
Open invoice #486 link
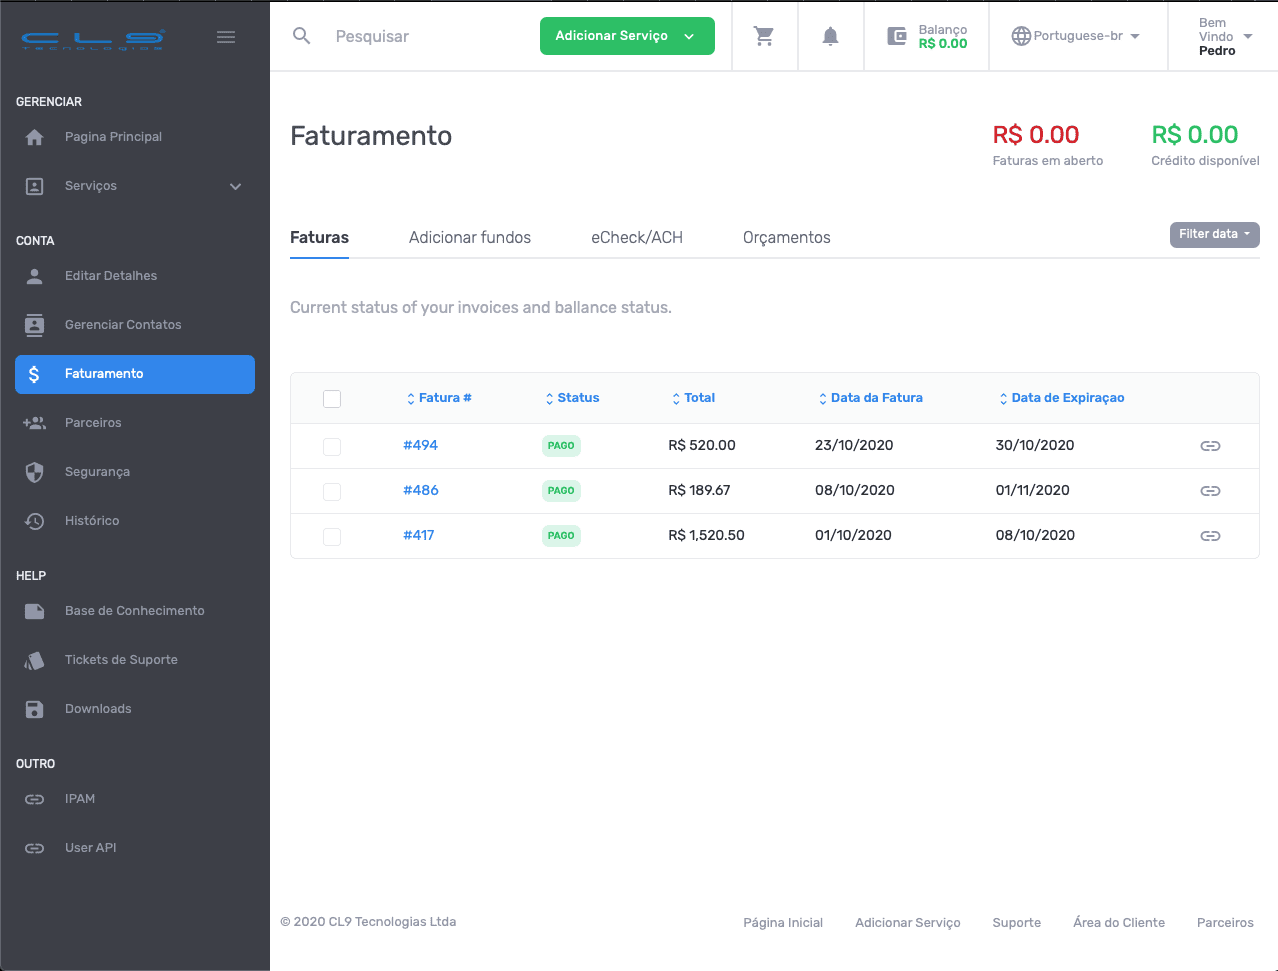tap(420, 490)
